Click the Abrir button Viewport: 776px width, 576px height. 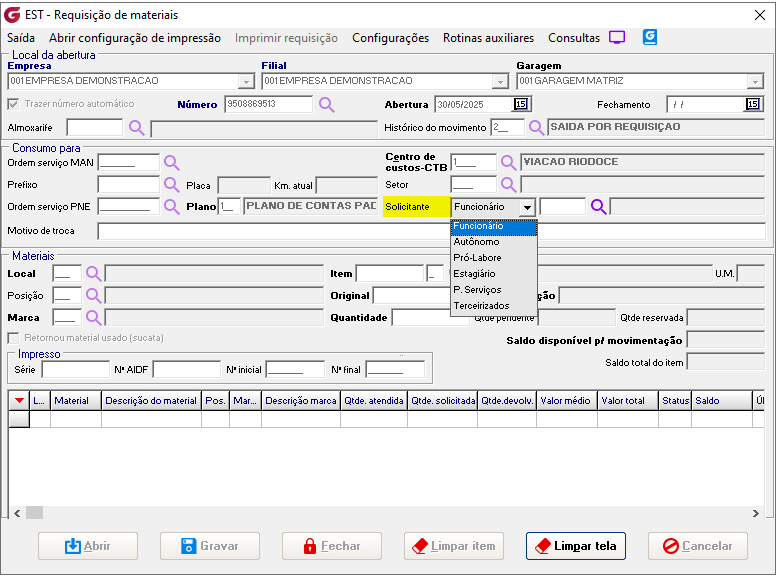(x=88, y=546)
